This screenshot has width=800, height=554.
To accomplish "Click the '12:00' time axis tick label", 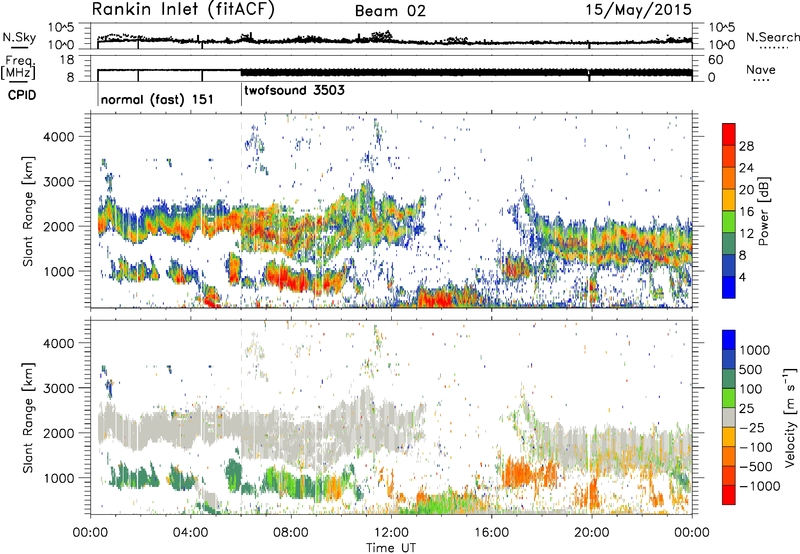I will pos(391,533).
